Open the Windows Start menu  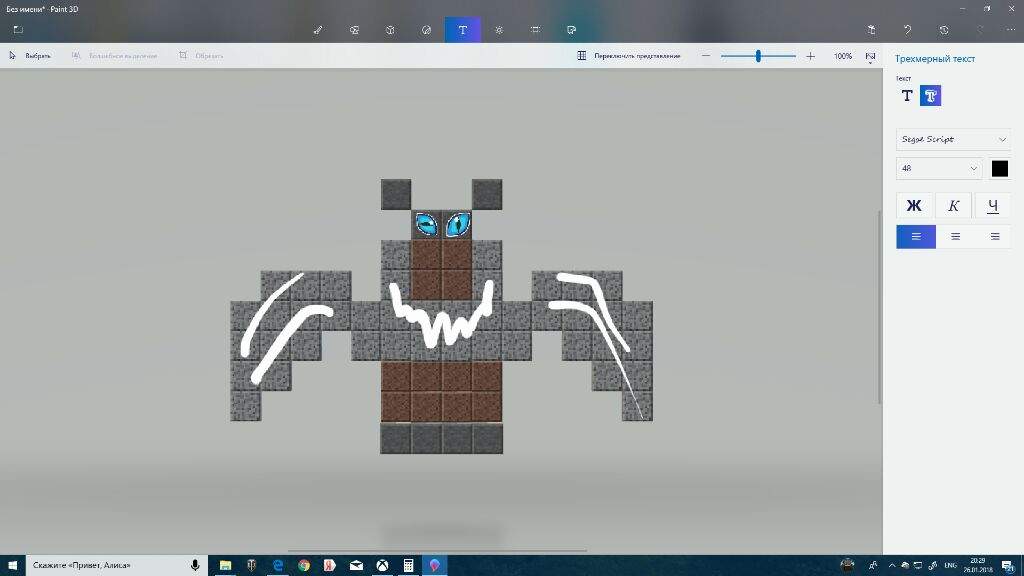click(12, 566)
